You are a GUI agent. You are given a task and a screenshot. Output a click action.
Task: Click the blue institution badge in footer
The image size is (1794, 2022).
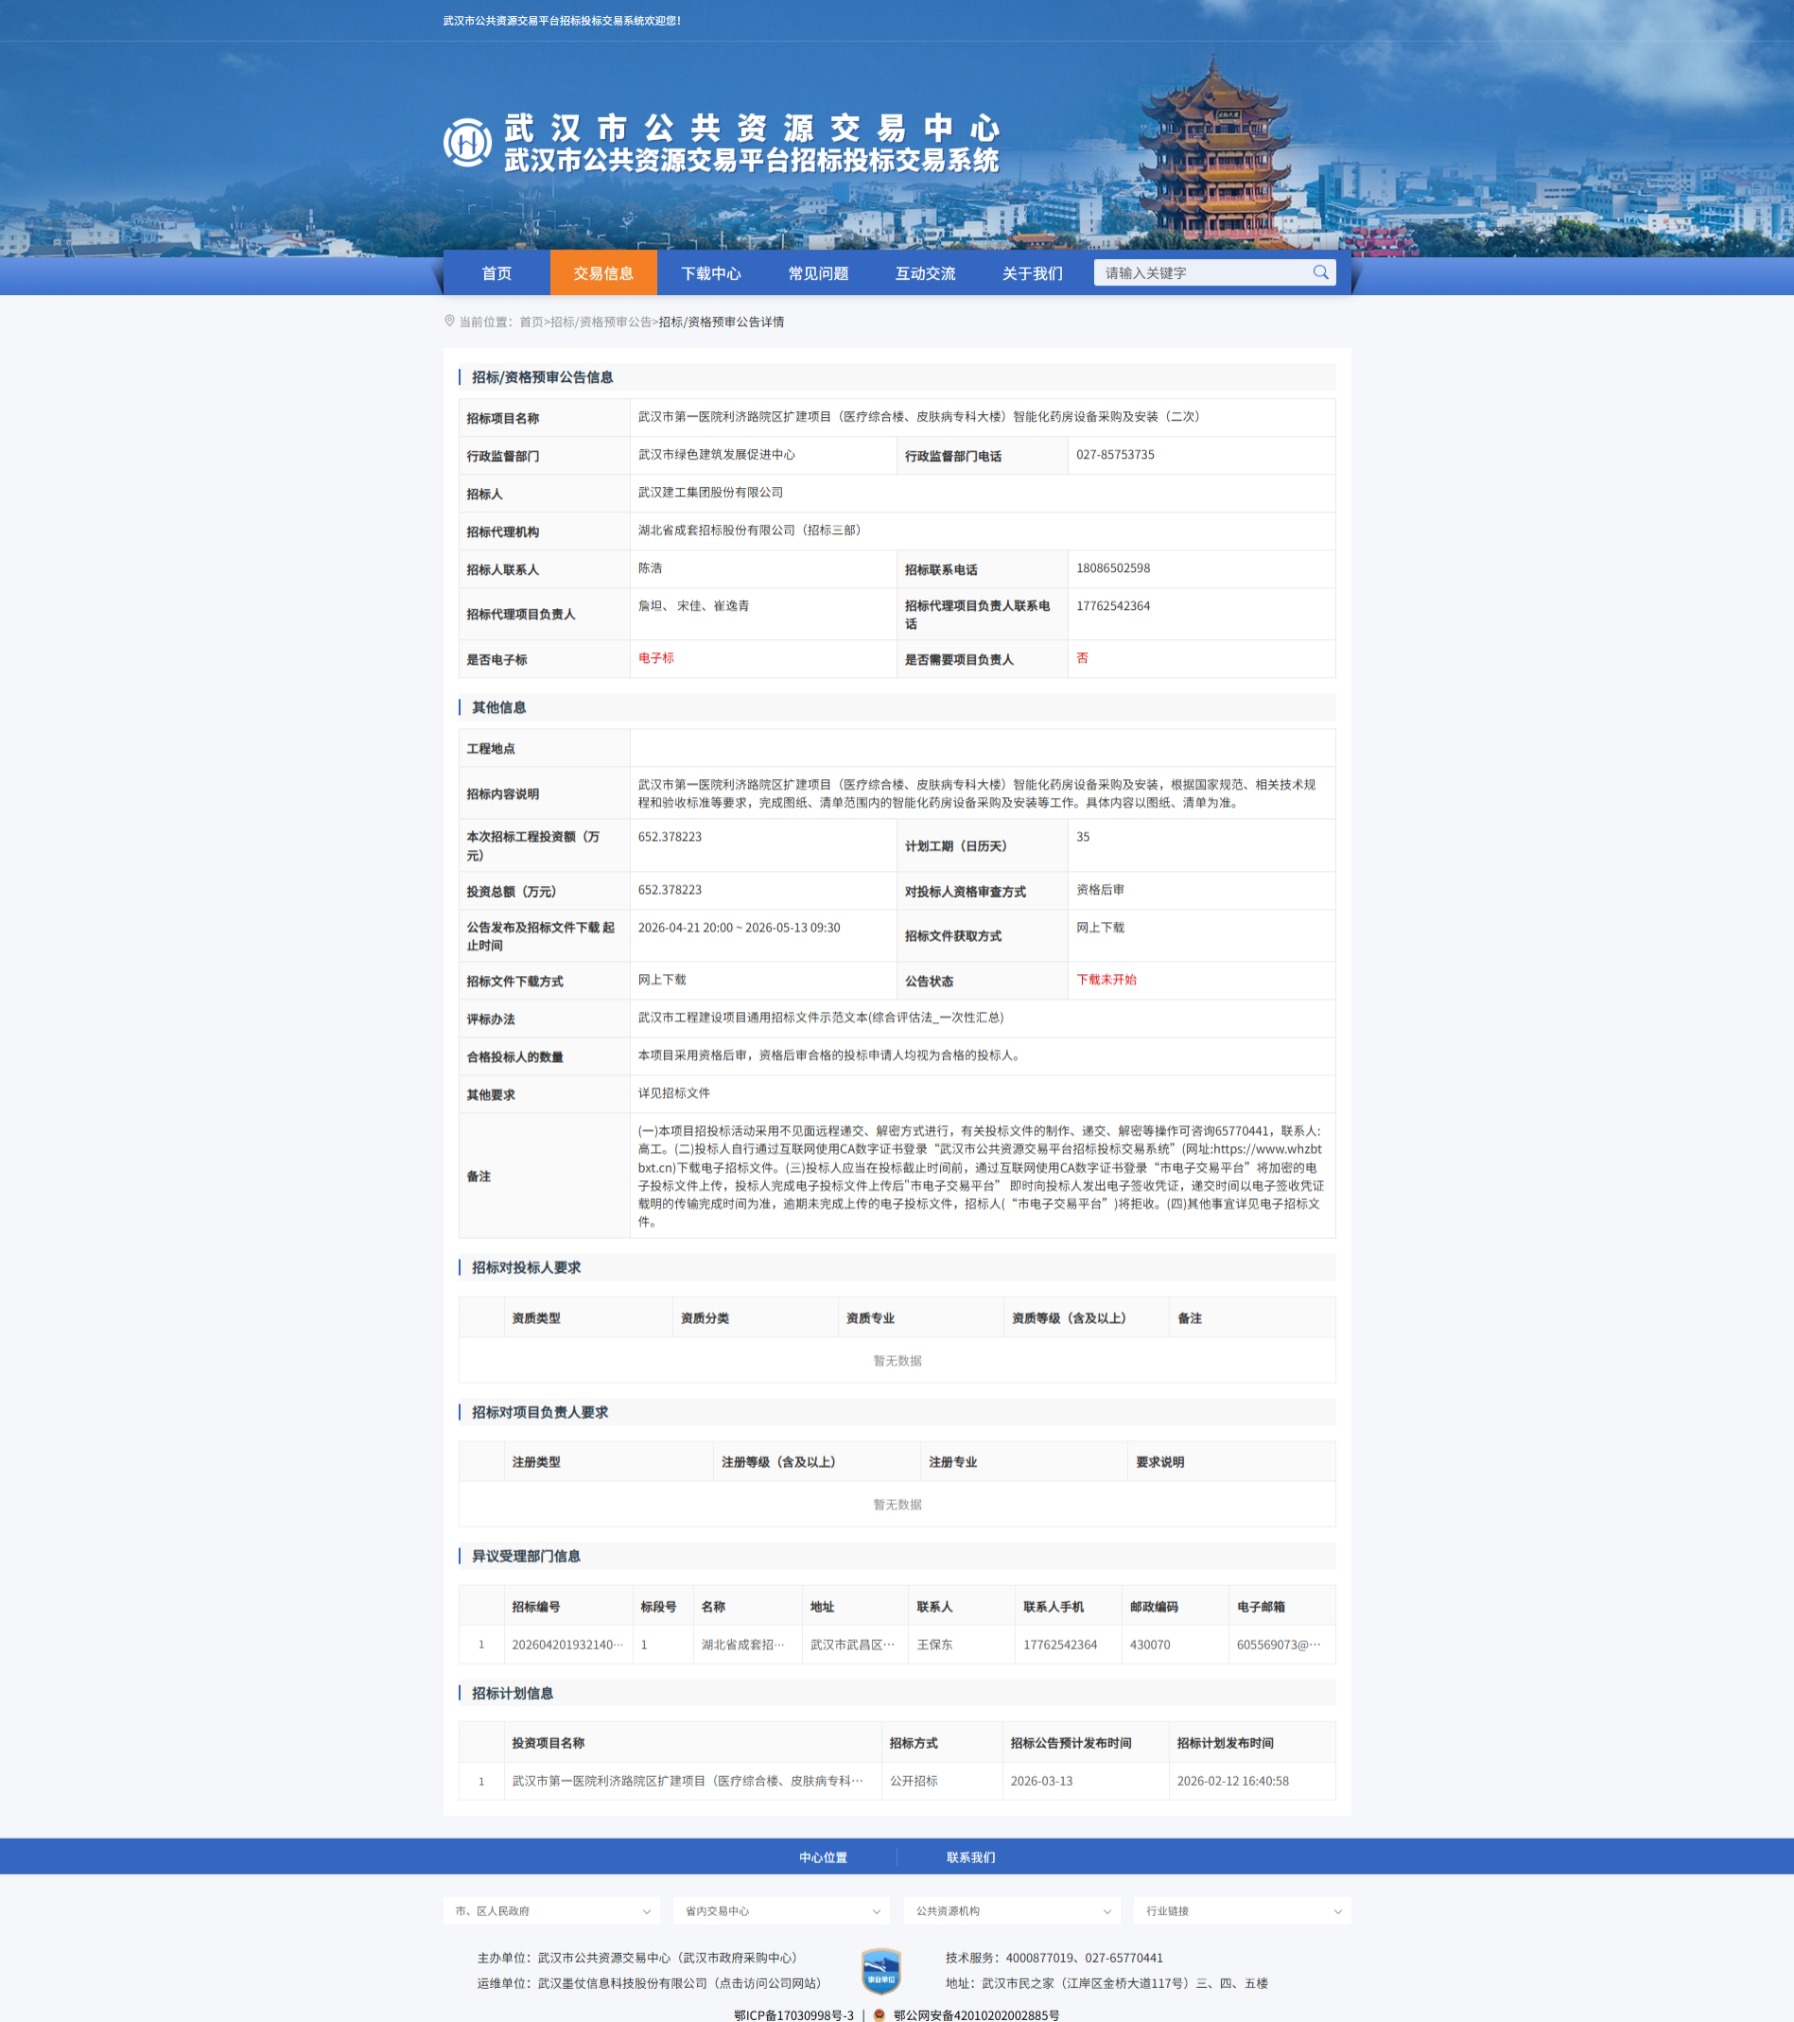(x=881, y=1971)
